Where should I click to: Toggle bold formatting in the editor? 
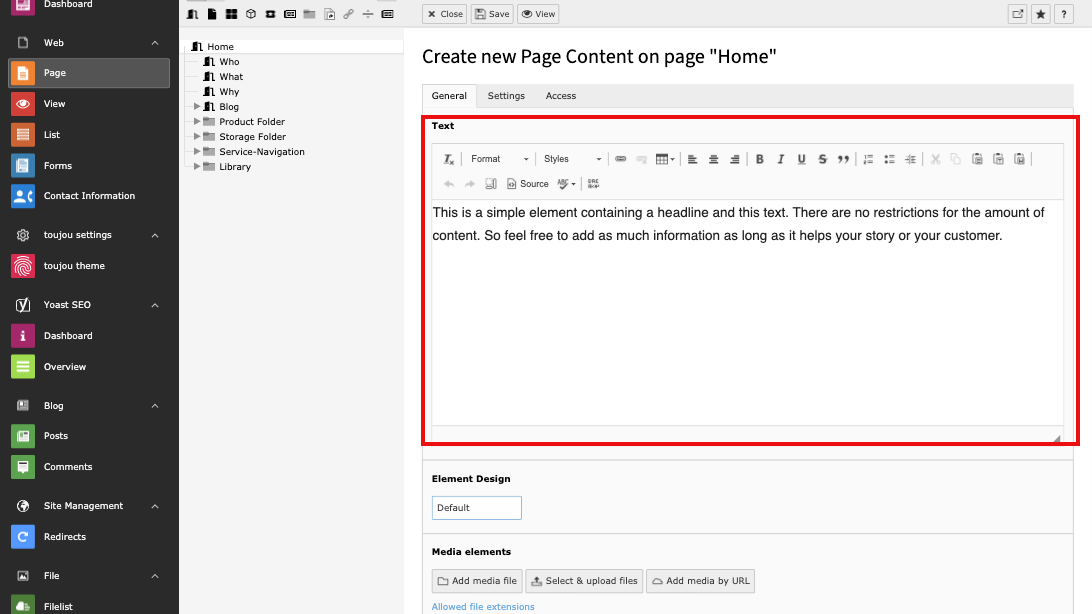pyautogui.click(x=760, y=159)
